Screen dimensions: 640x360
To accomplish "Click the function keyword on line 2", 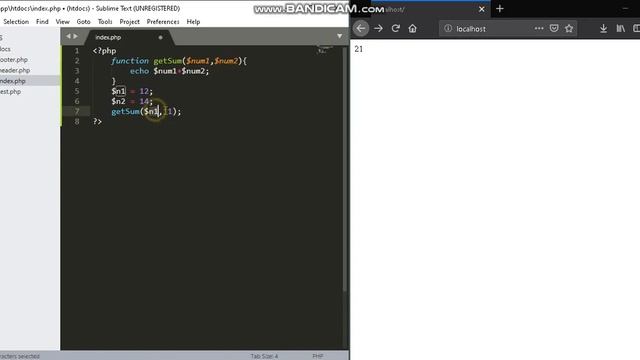I will click(130, 61).
